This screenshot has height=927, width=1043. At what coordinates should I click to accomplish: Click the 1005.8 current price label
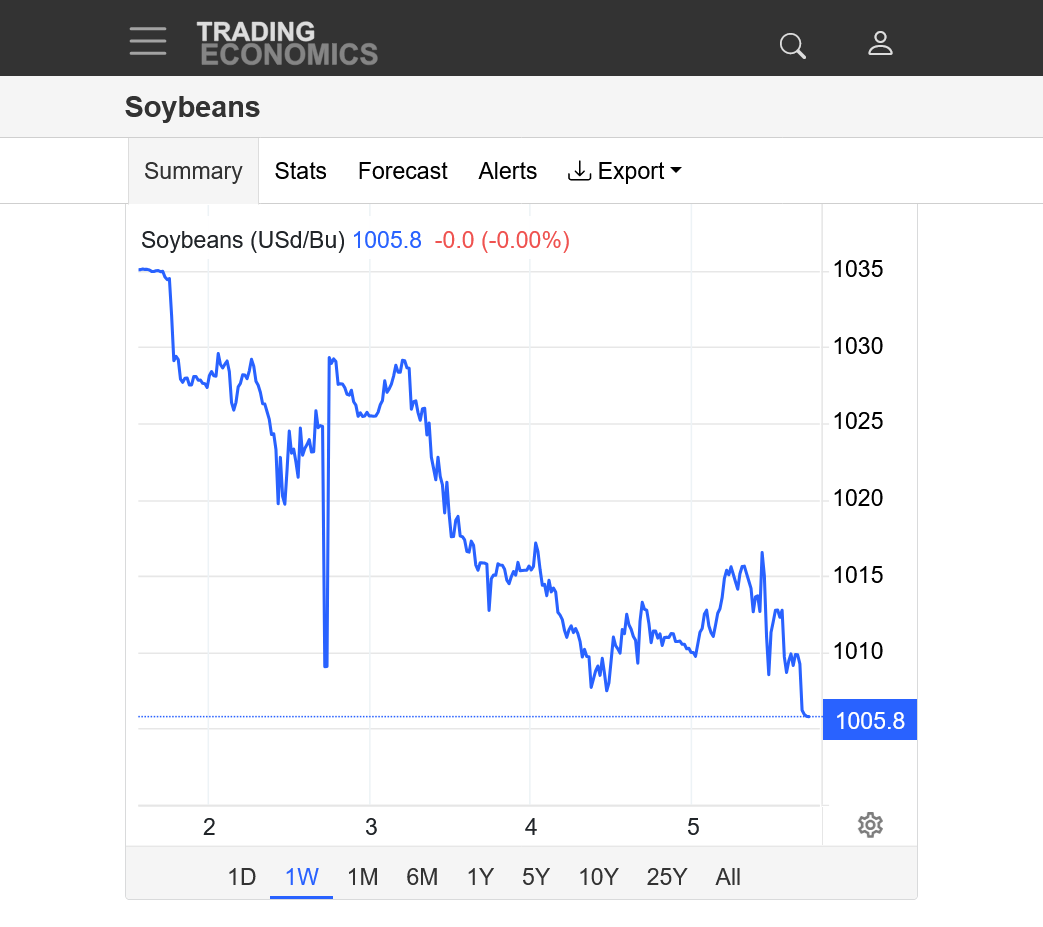point(869,720)
